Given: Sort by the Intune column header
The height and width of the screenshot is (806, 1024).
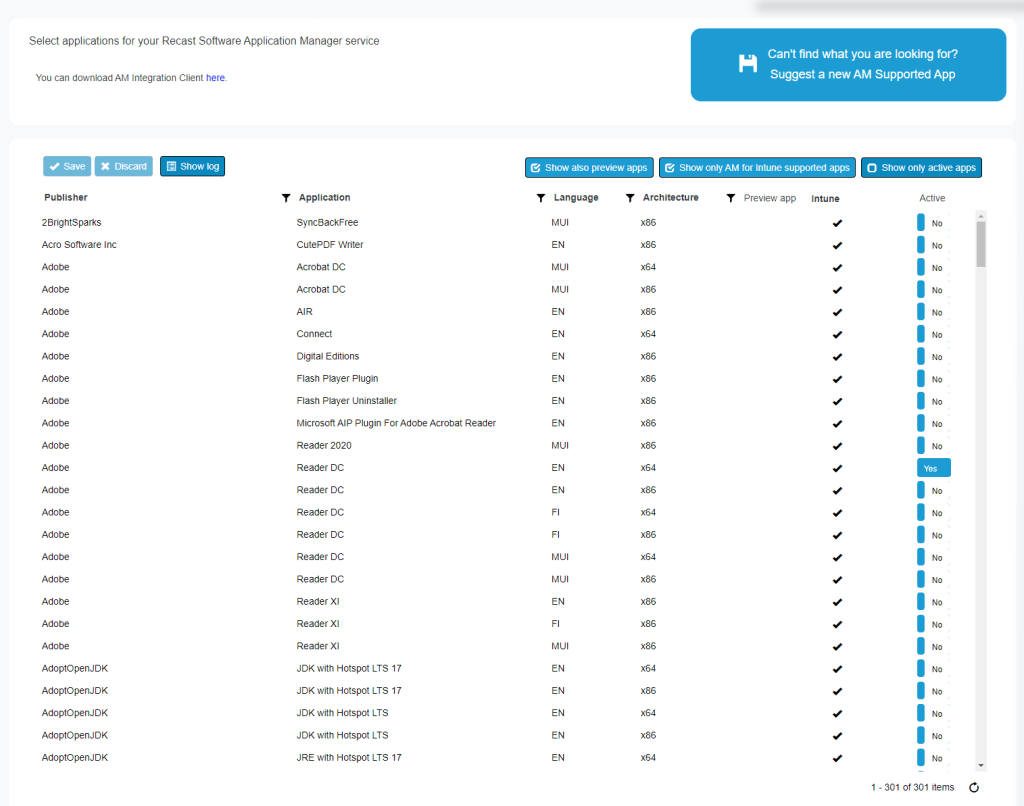Looking at the screenshot, I should [x=825, y=199].
